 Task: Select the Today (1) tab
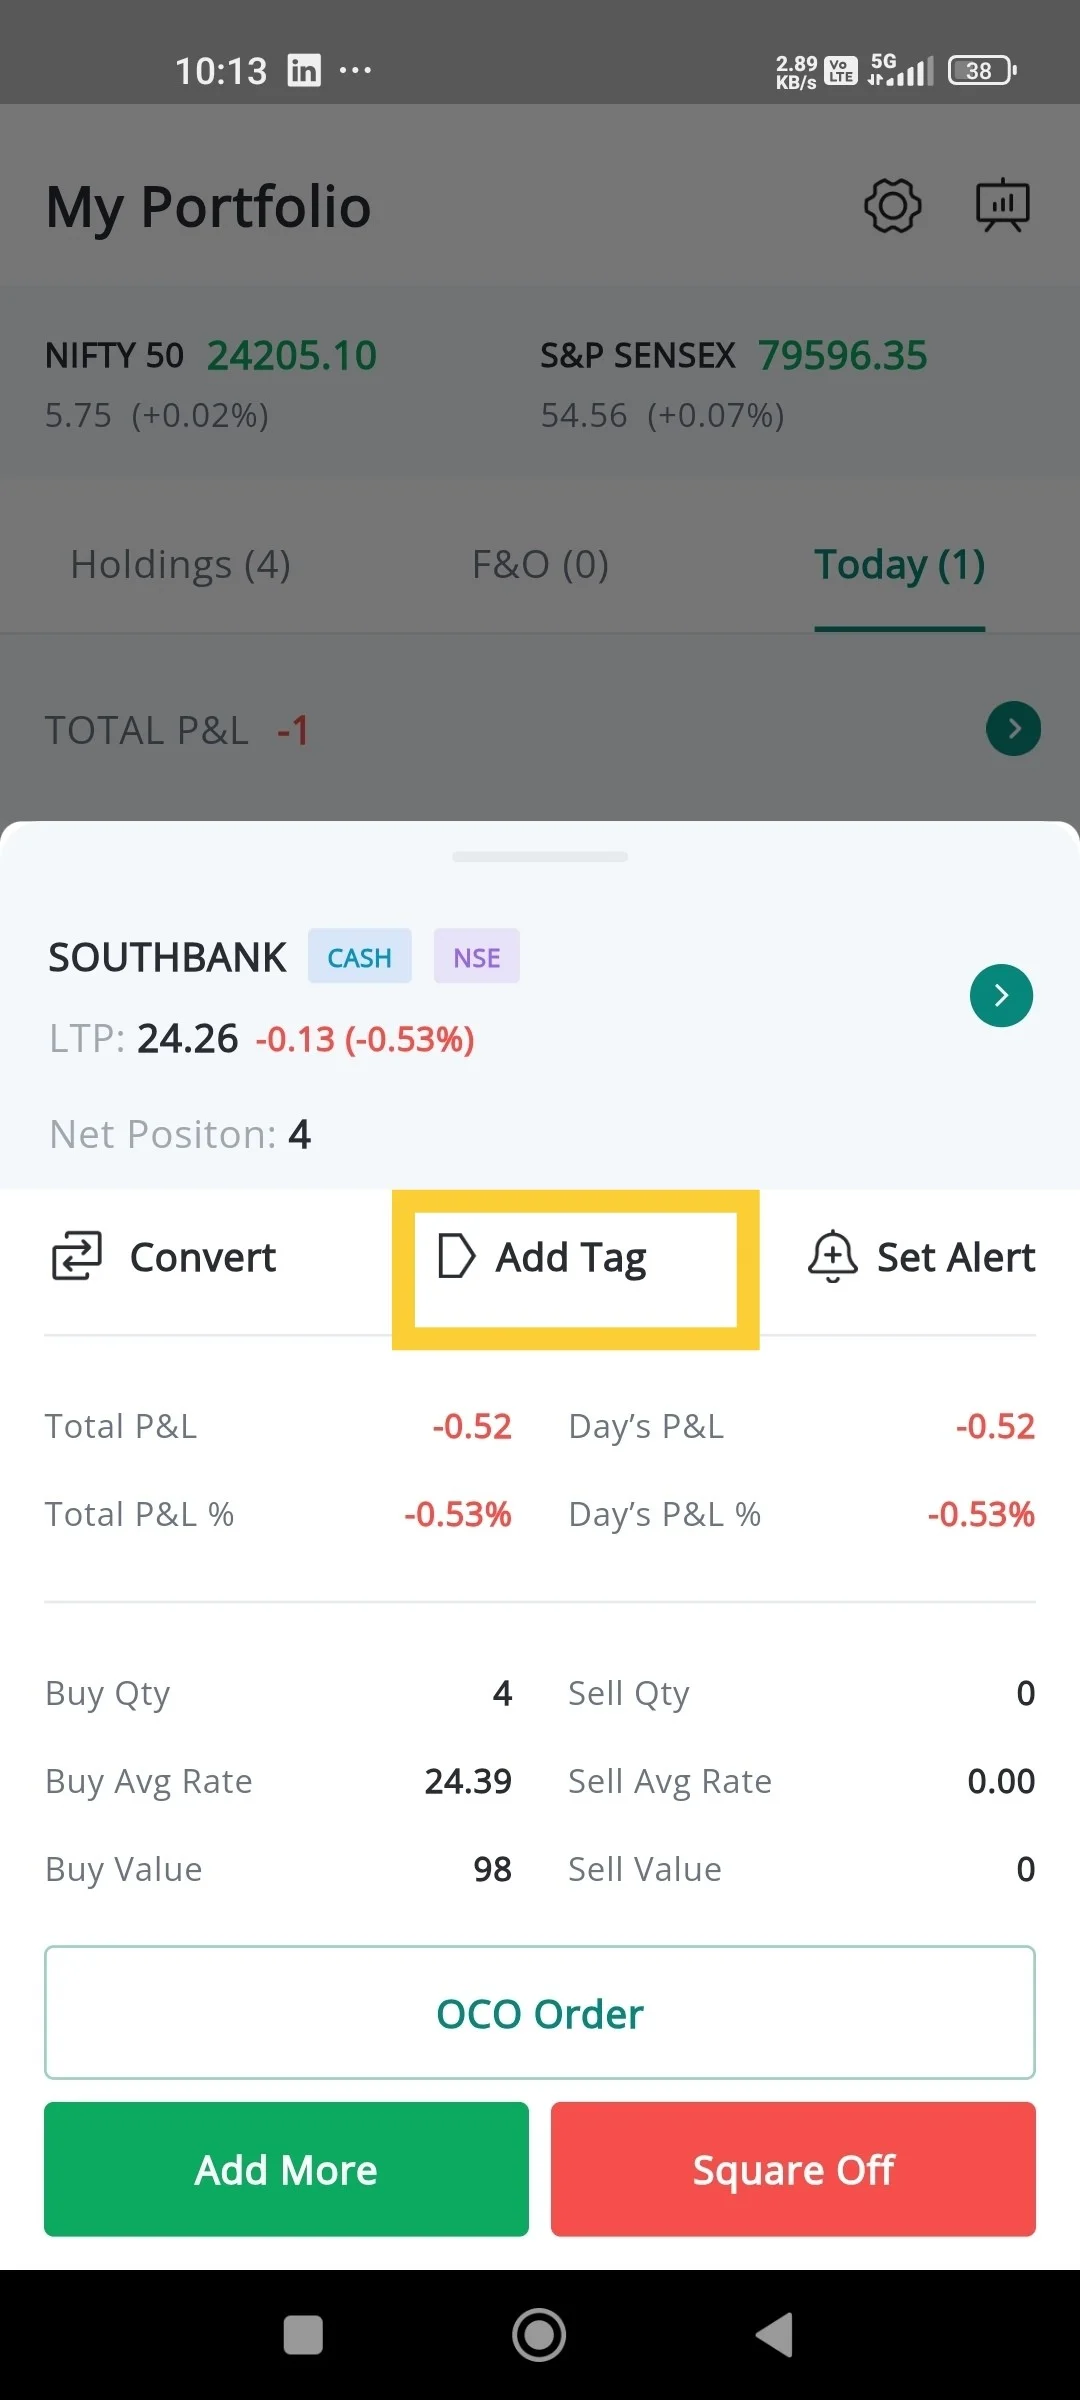coord(899,565)
